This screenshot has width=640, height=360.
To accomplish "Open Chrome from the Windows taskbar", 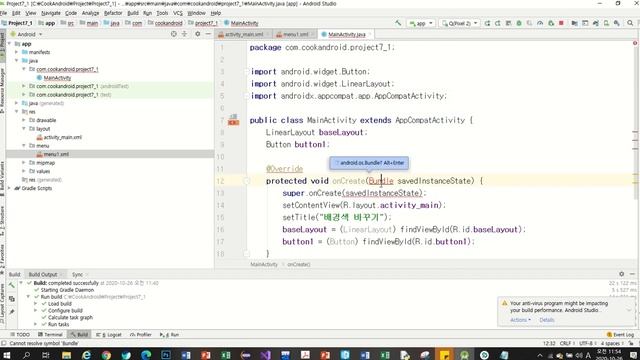I will (107, 355).
